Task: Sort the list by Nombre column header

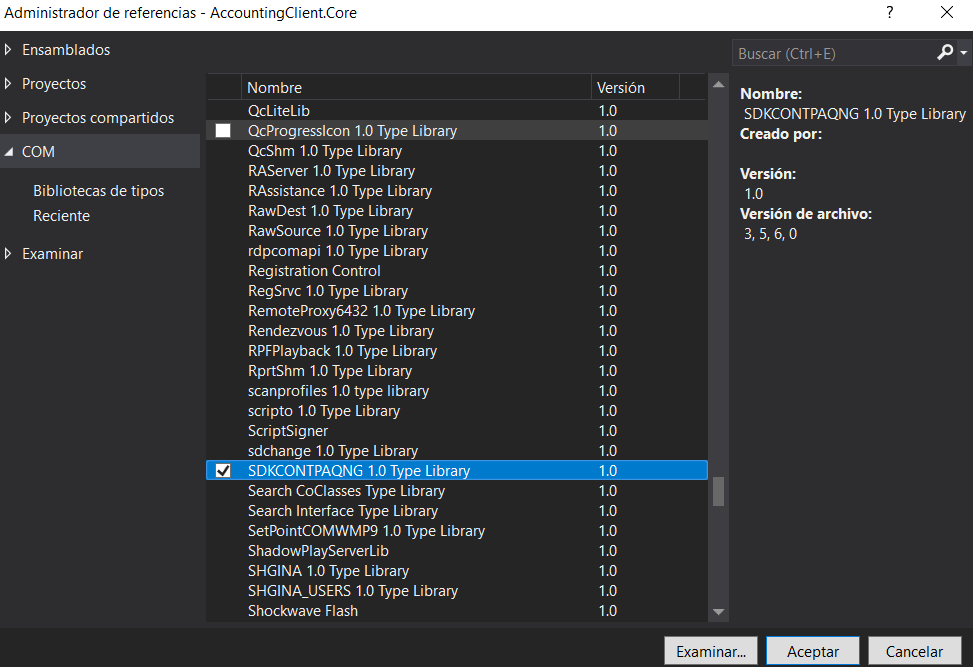Action: click(416, 87)
